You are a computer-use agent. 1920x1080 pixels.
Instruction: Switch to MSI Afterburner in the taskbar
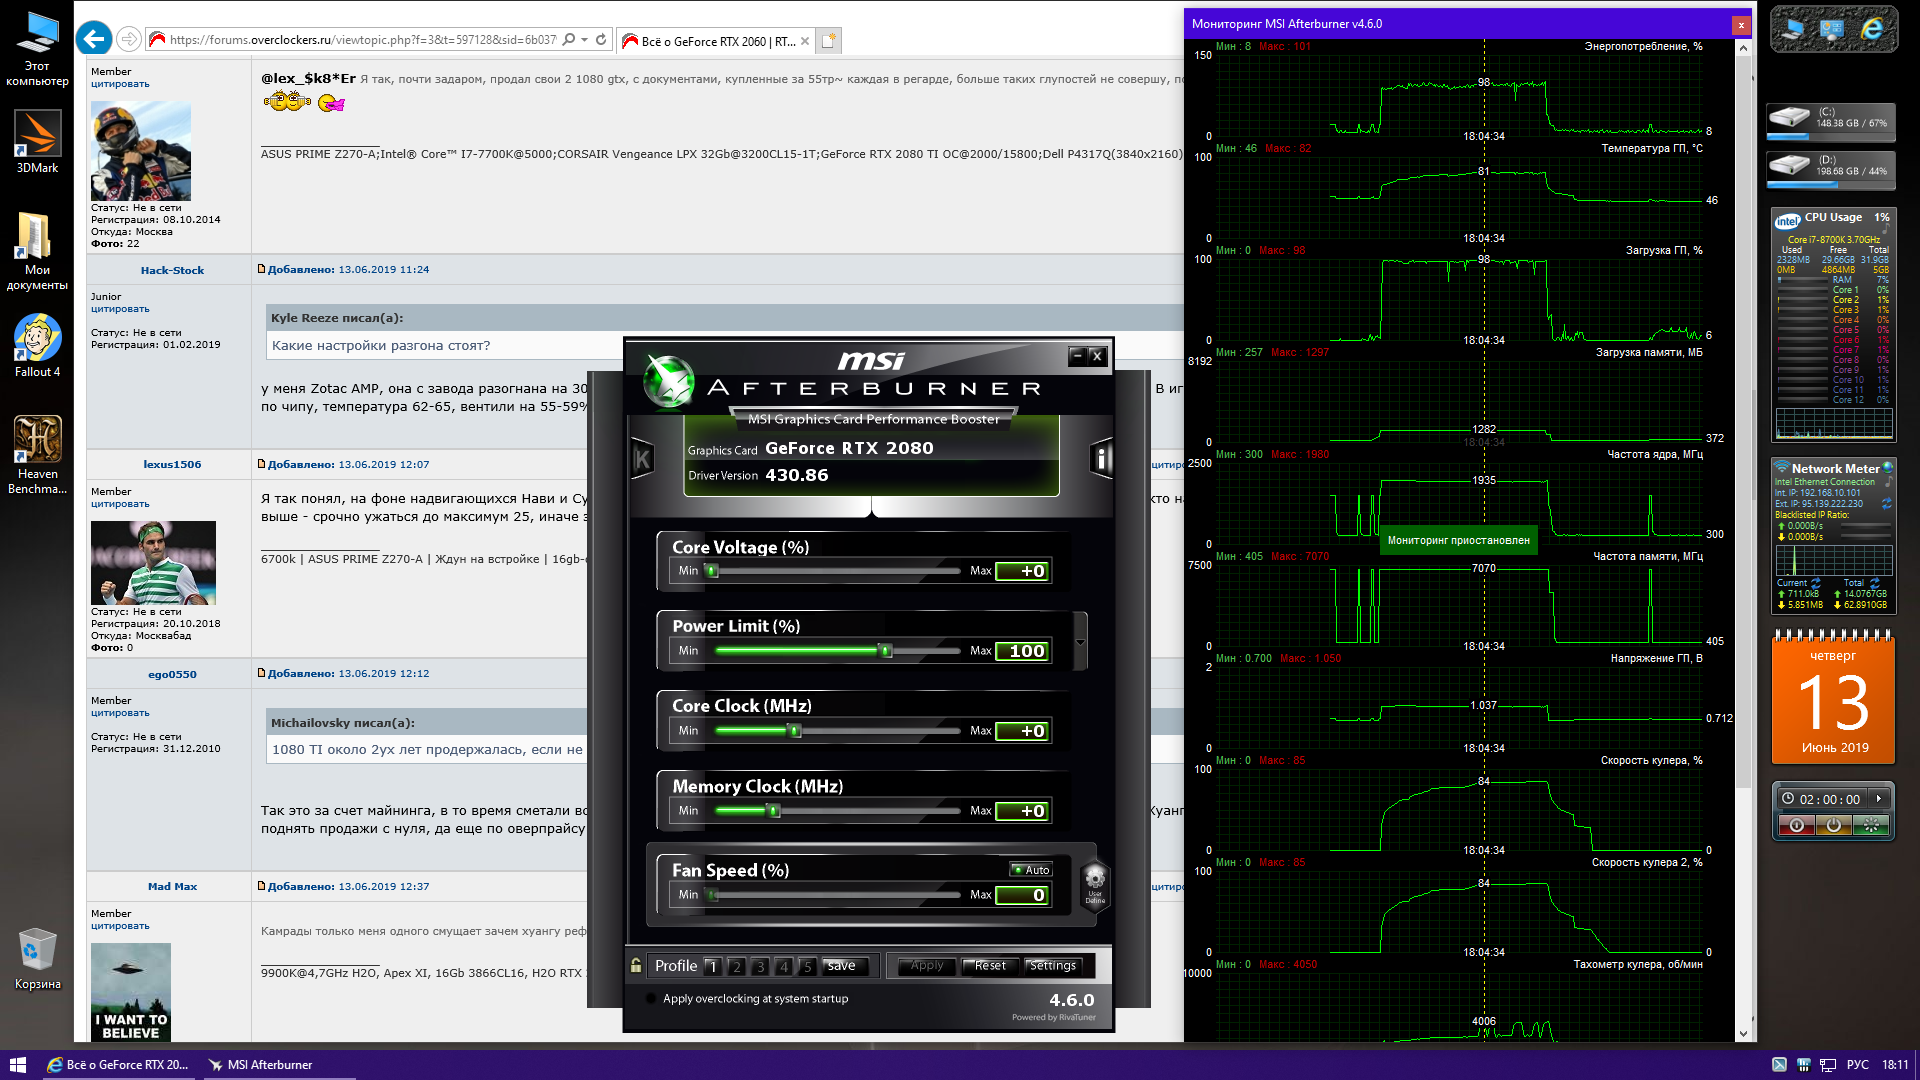tap(260, 1065)
